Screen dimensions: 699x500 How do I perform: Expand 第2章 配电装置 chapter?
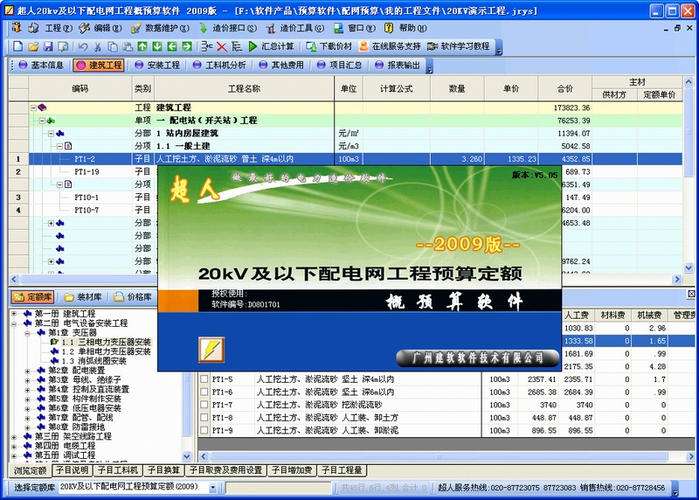pos(27,370)
